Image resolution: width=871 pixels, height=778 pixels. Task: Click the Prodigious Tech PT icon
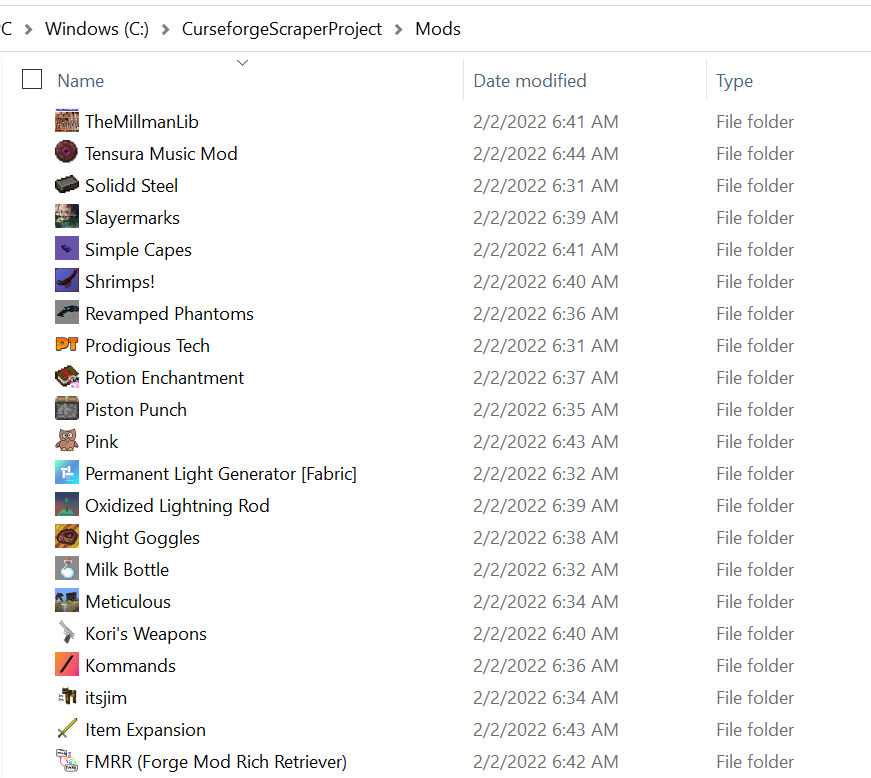click(x=67, y=345)
